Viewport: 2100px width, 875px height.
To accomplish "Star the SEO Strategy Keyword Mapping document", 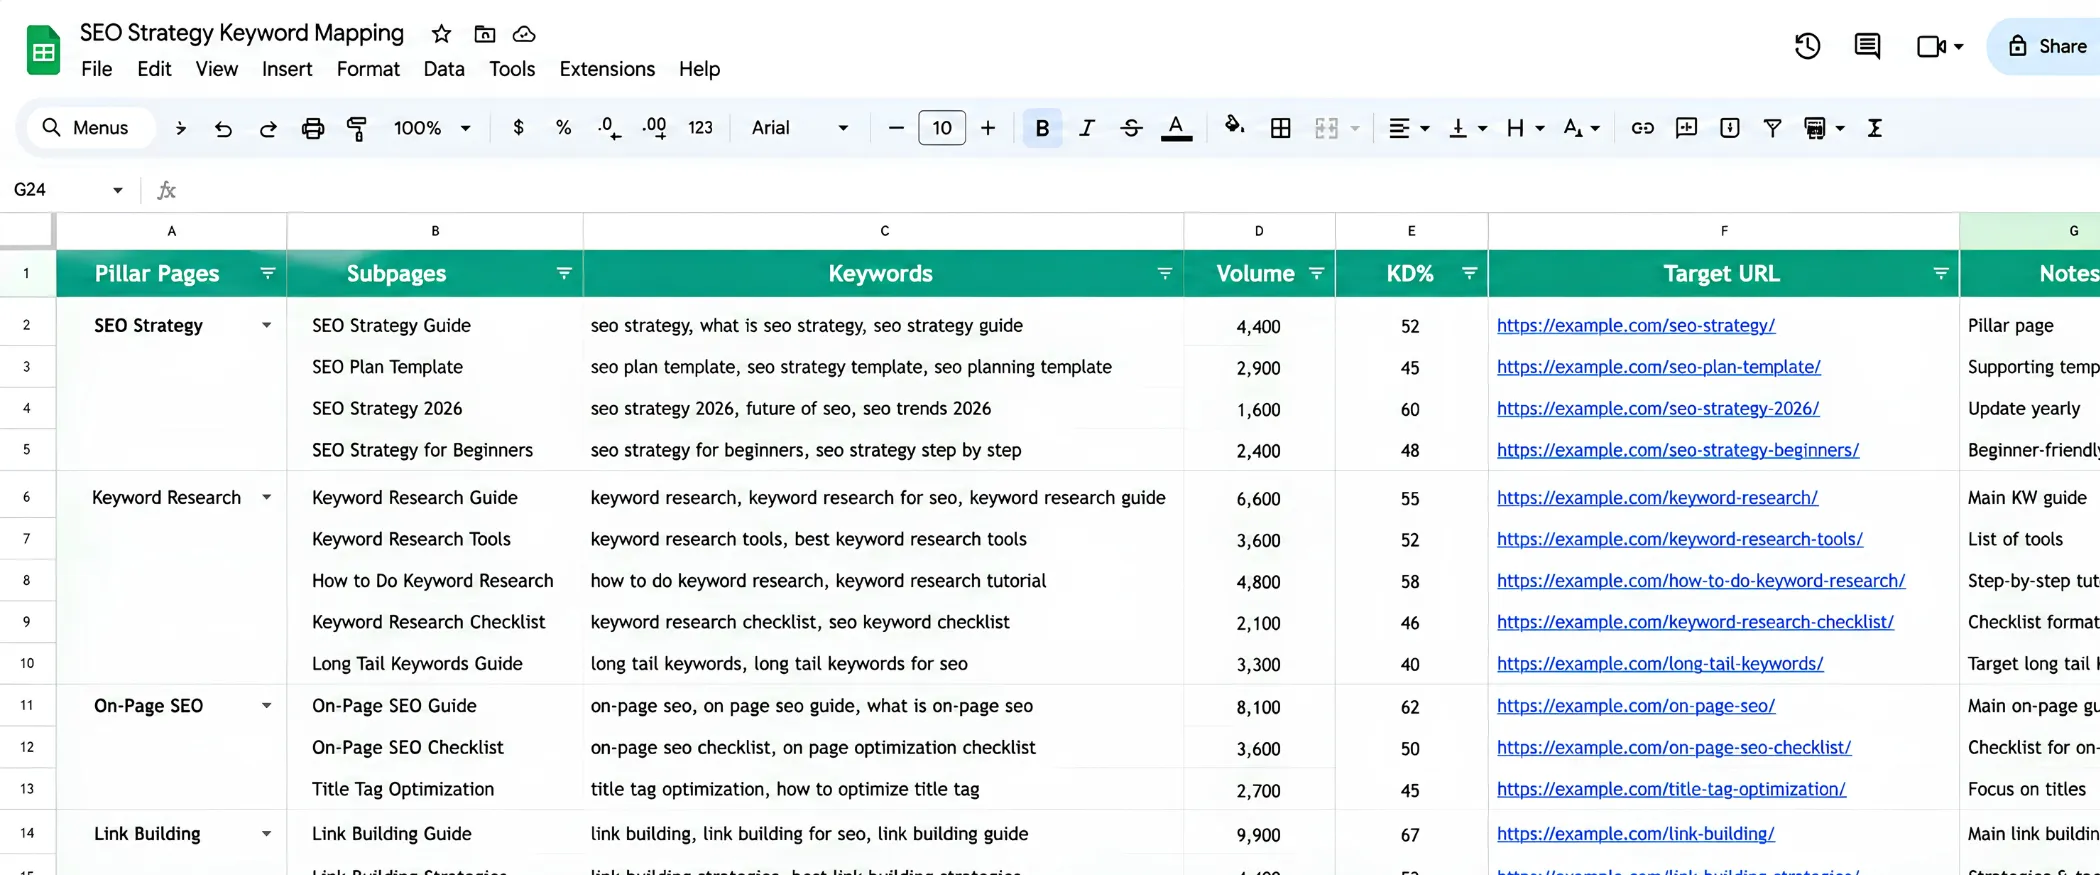I will point(441,34).
